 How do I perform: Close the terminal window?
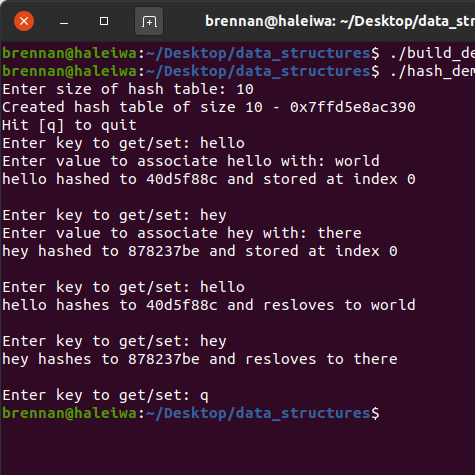tap(24, 21)
